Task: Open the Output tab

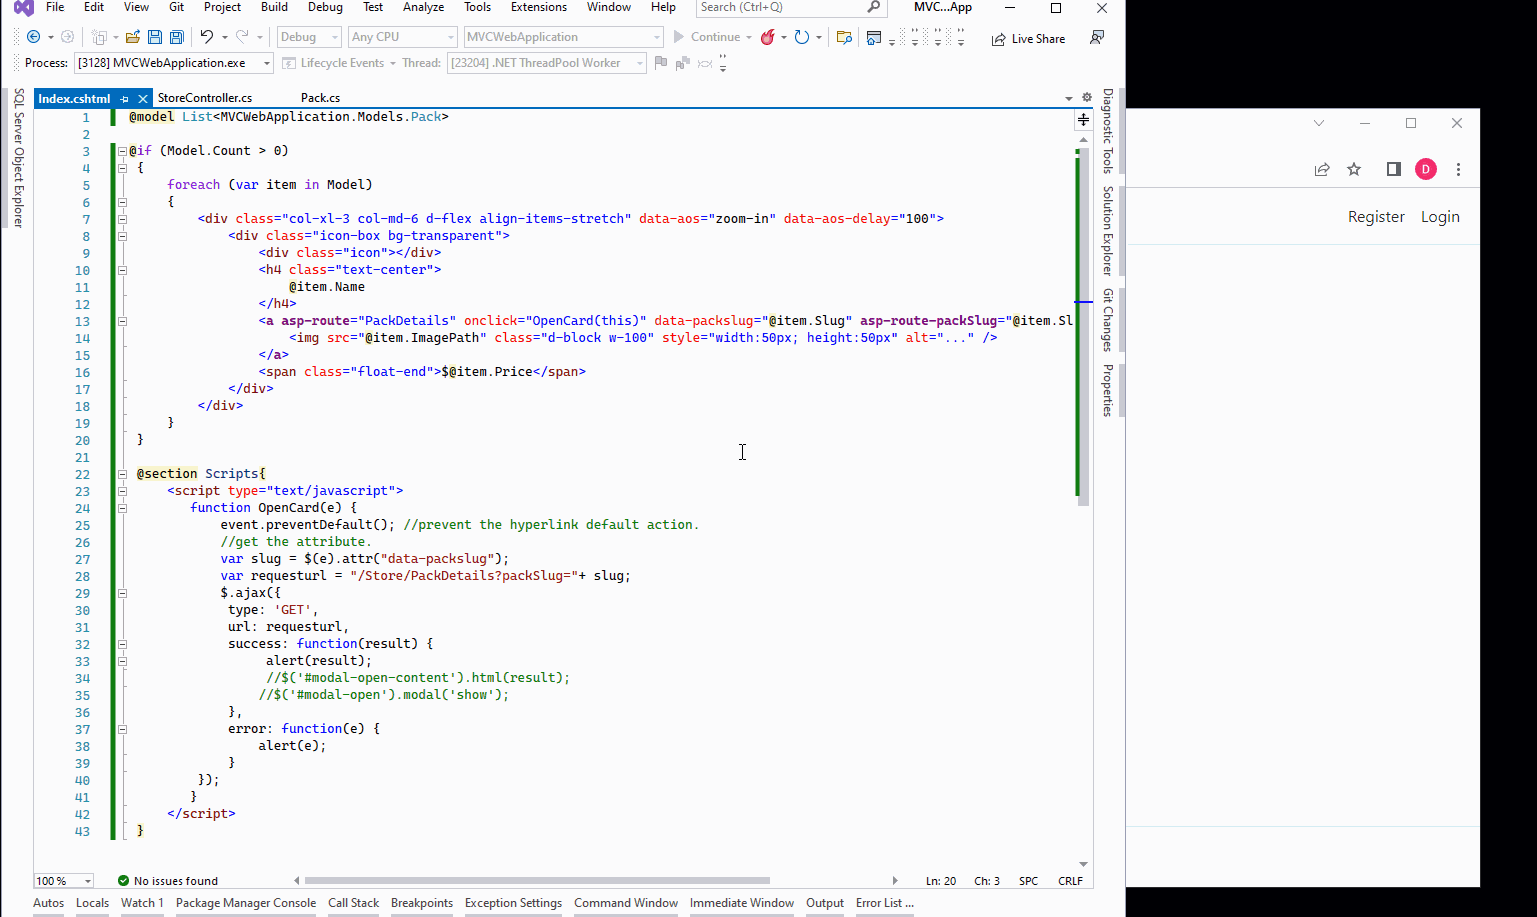Action: click(825, 903)
